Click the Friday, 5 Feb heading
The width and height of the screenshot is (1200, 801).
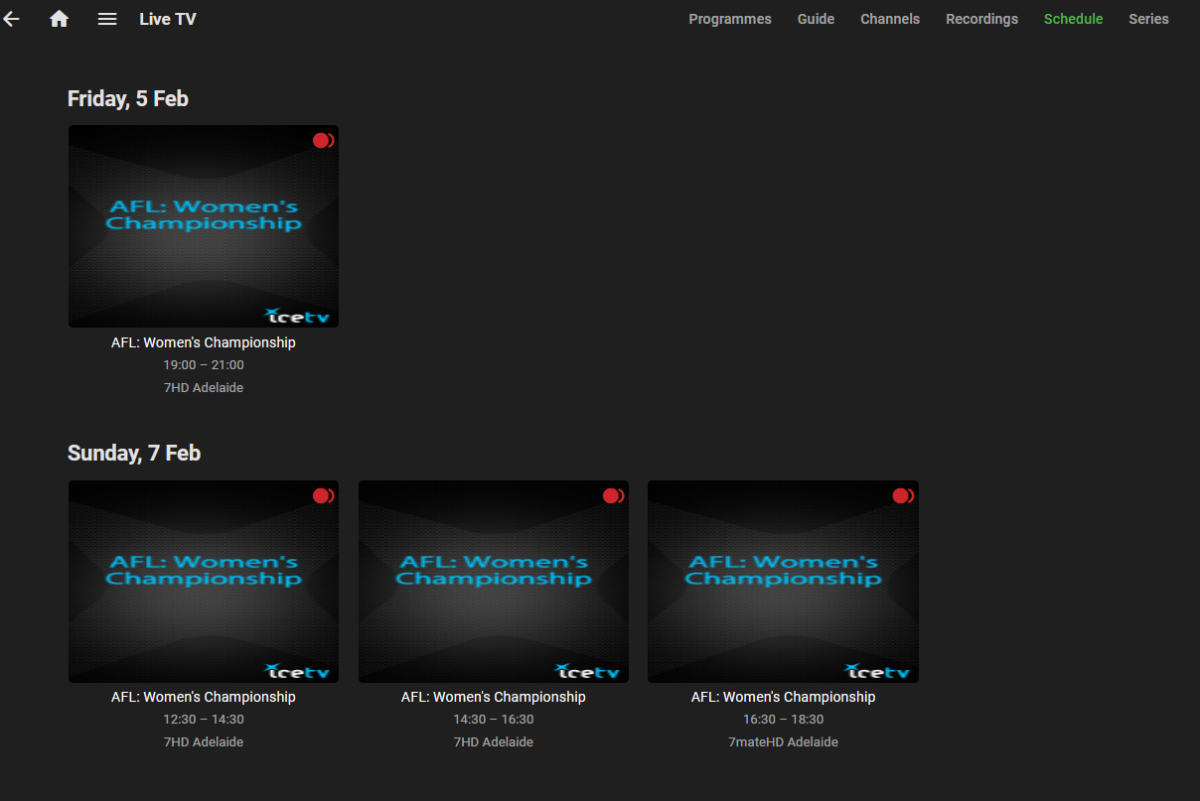pyautogui.click(x=128, y=98)
